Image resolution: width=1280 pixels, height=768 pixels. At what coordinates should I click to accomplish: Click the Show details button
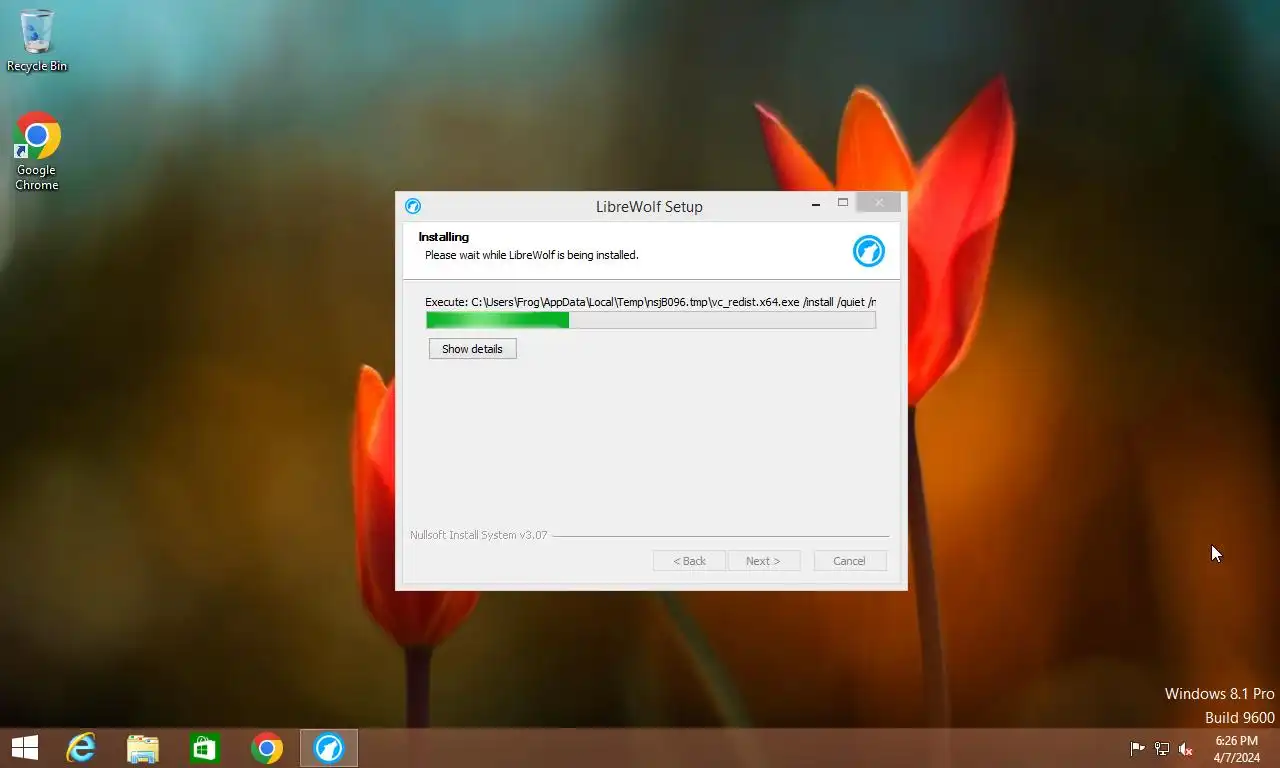(x=473, y=349)
